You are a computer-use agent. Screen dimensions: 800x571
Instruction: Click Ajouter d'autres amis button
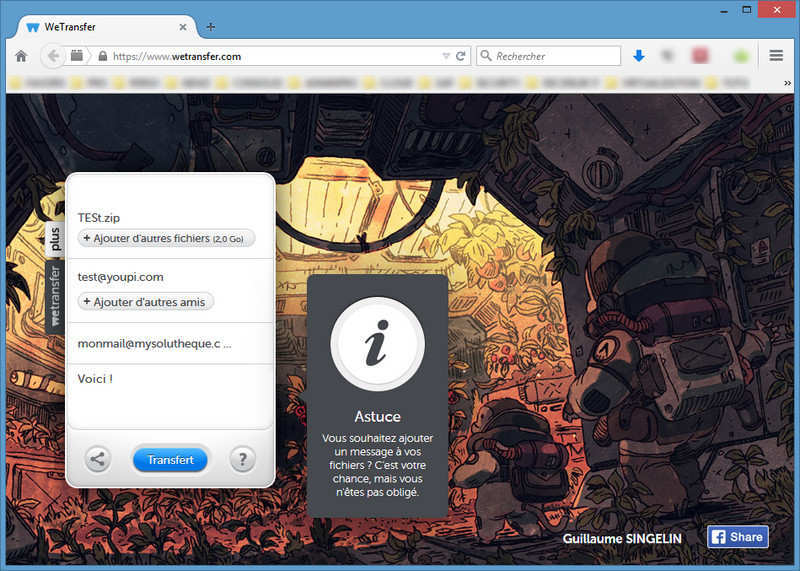[x=145, y=302]
